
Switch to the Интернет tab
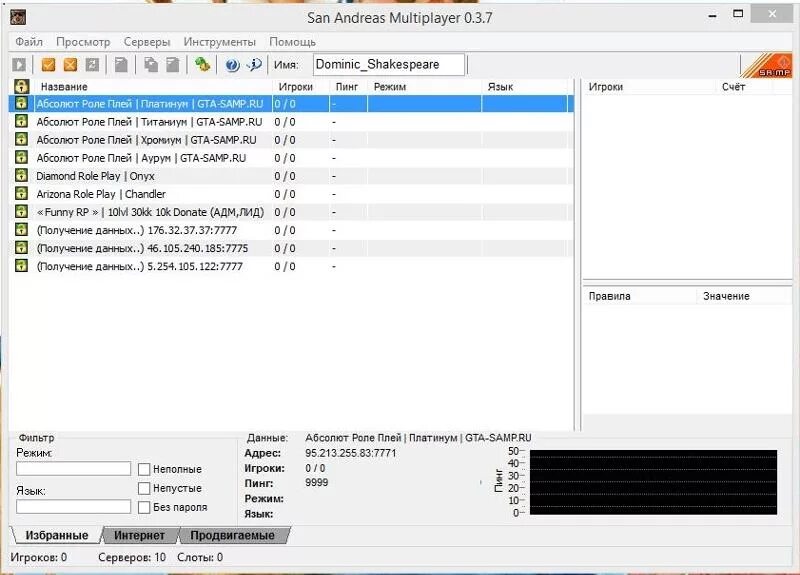pyautogui.click(x=139, y=535)
